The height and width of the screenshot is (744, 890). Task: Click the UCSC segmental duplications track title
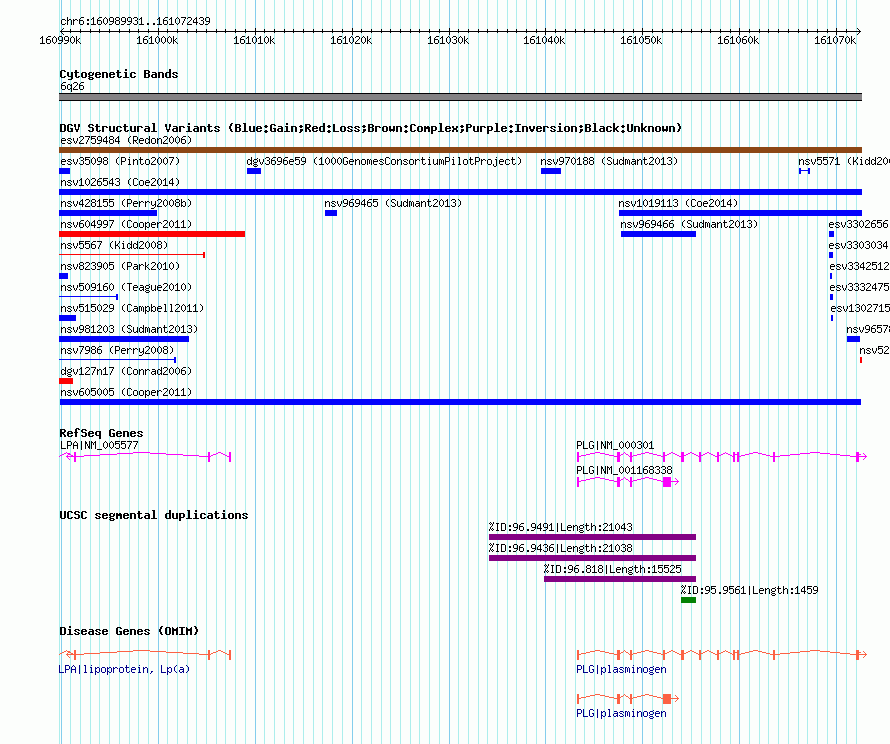coord(154,515)
